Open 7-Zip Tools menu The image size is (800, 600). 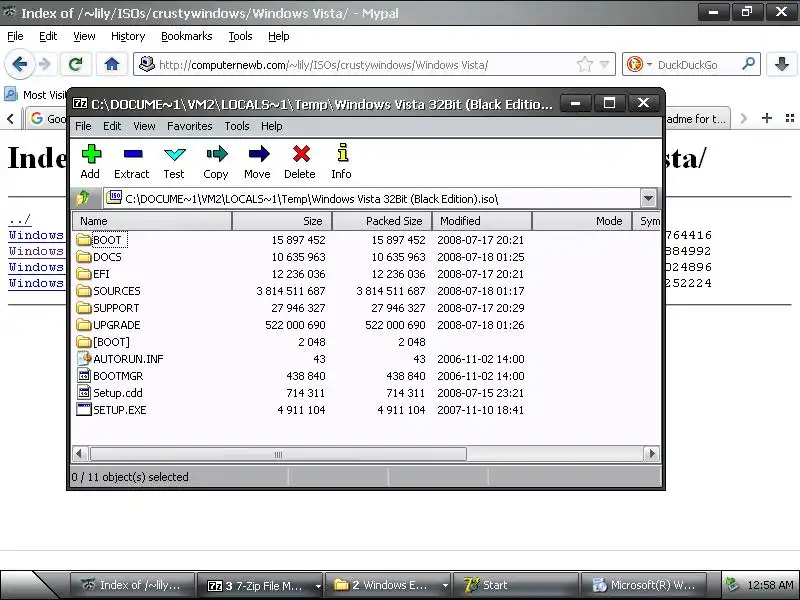(237, 126)
